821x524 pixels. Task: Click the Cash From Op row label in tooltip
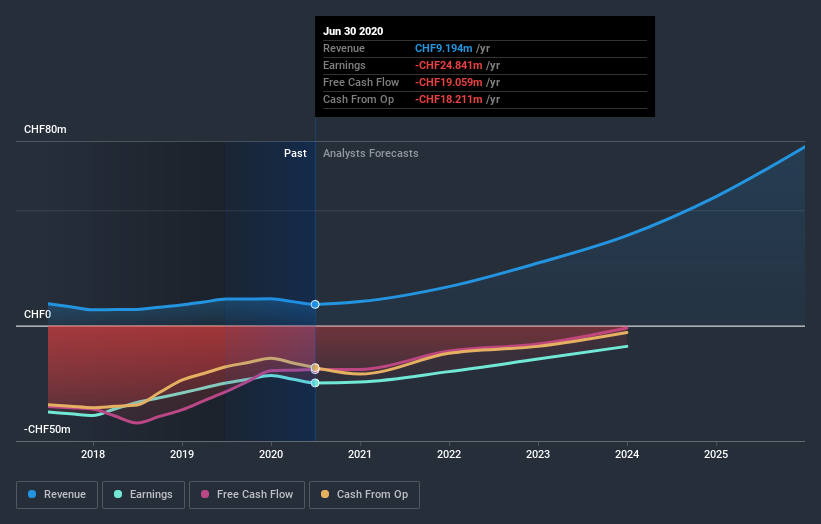[x=359, y=99]
